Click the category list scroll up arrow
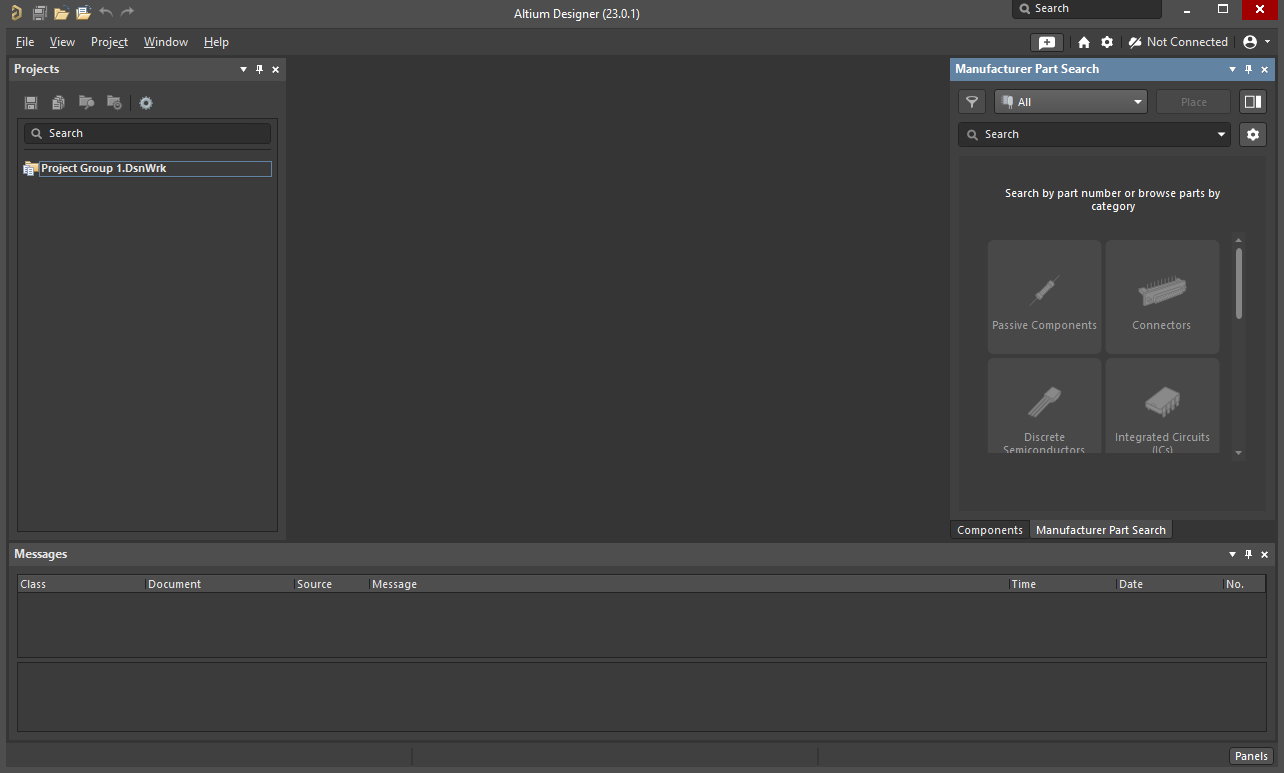 (1239, 240)
